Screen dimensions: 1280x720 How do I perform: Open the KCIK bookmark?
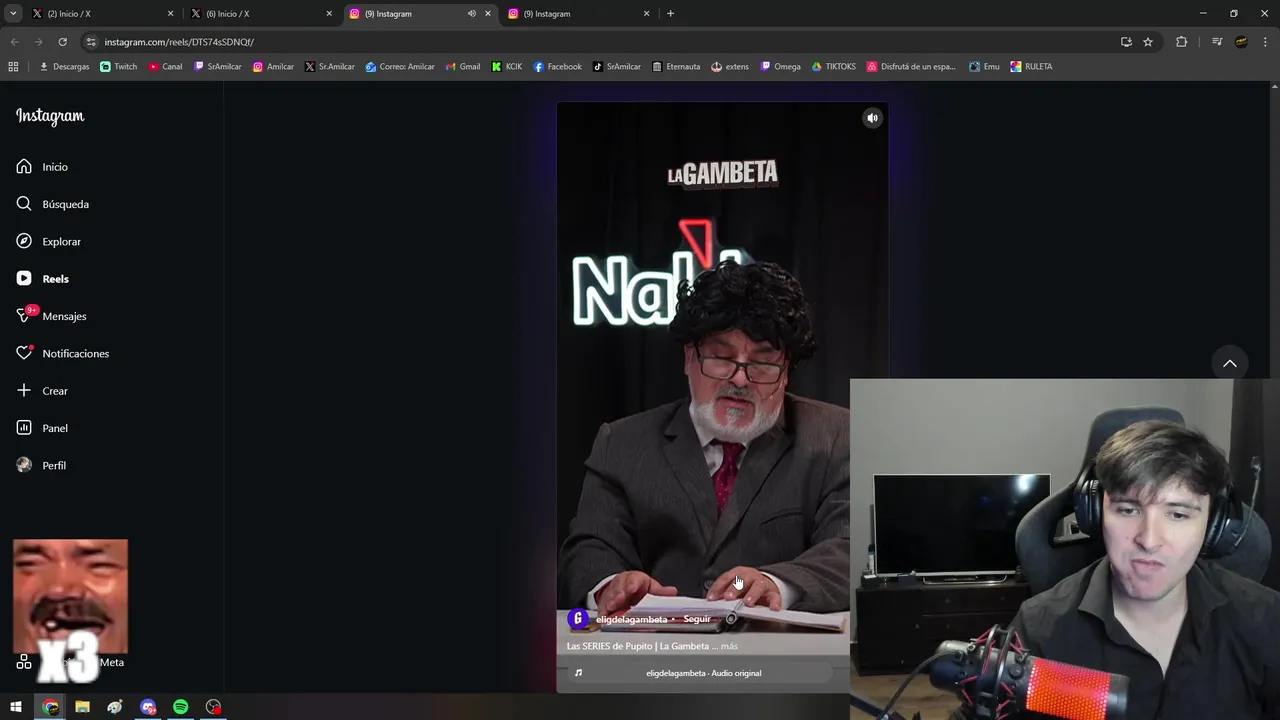(507, 67)
